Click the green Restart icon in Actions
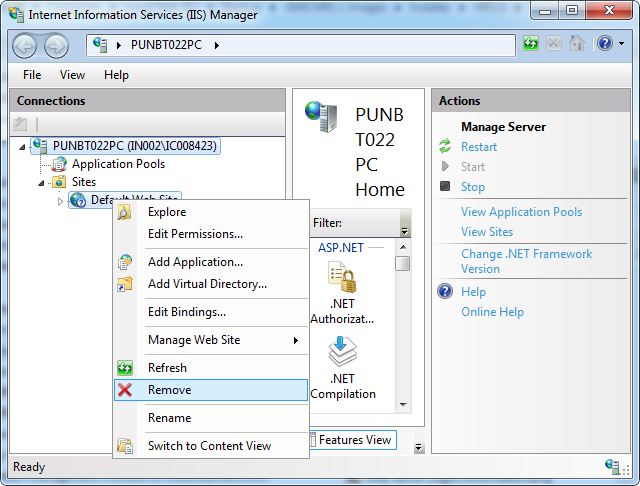Image resolution: width=640 pixels, height=486 pixels. coord(445,147)
